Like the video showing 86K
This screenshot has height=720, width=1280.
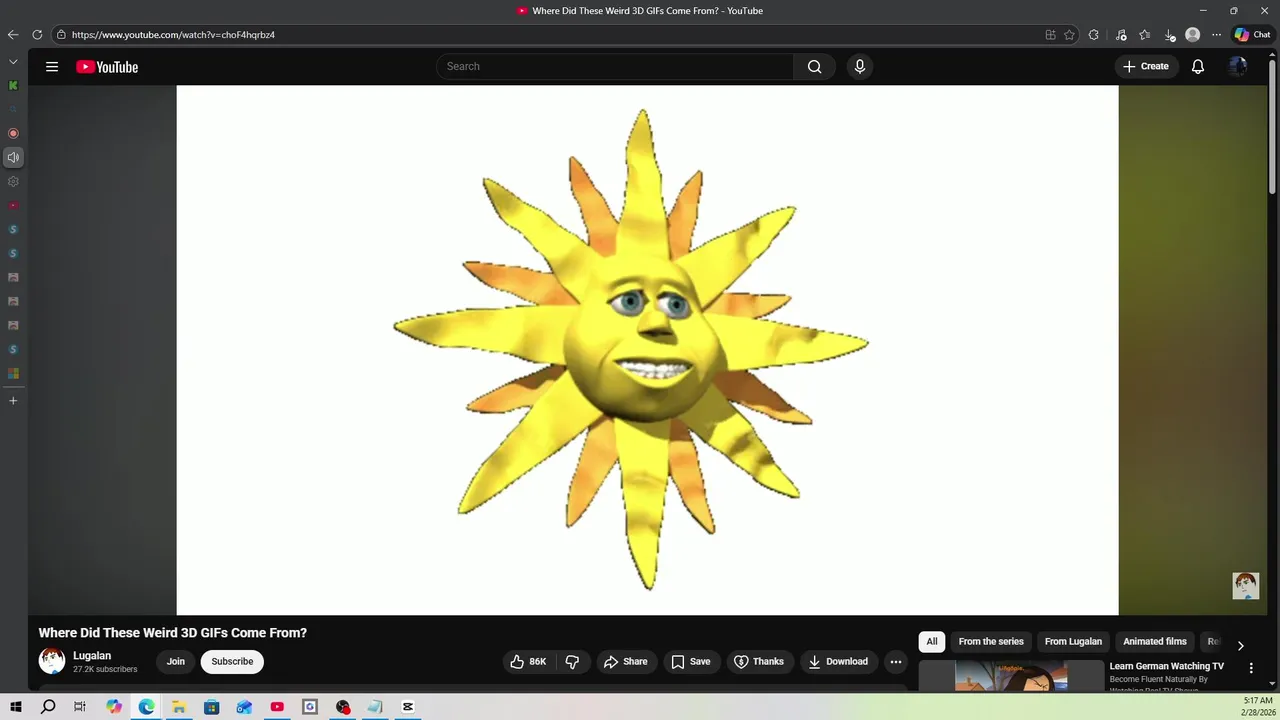click(528, 662)
